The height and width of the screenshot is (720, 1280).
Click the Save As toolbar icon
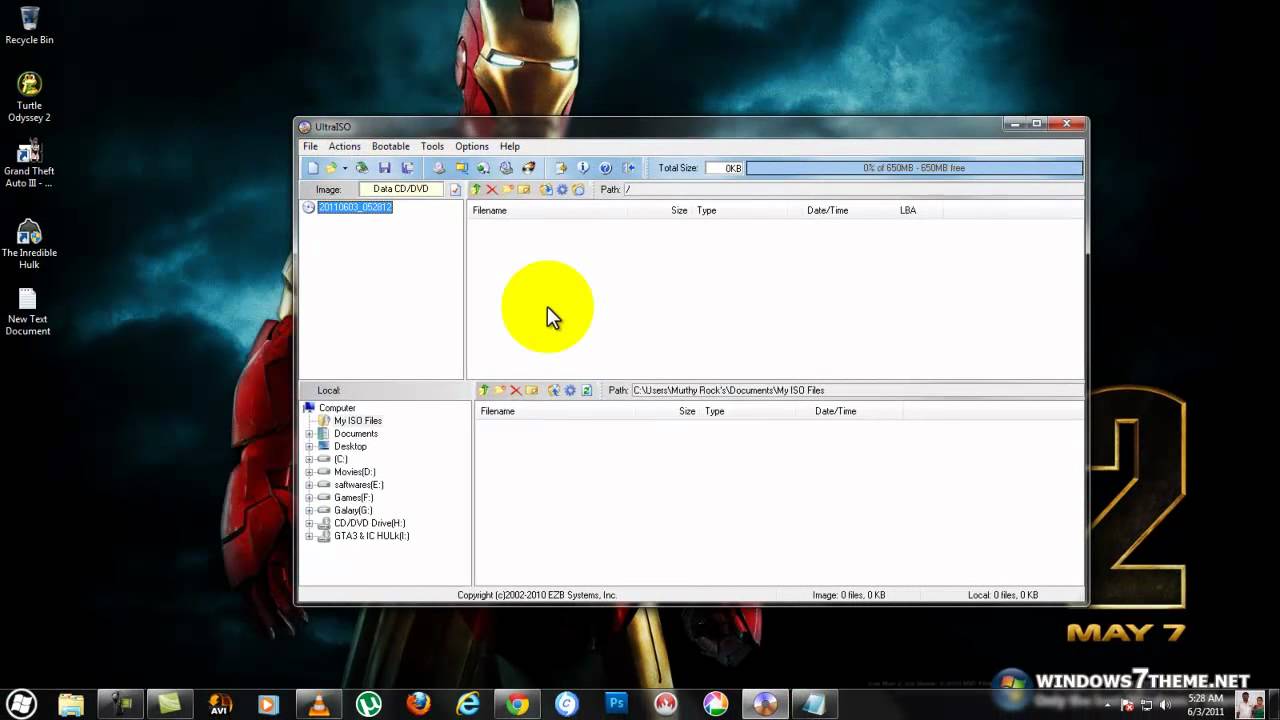[x=407, y=168]
